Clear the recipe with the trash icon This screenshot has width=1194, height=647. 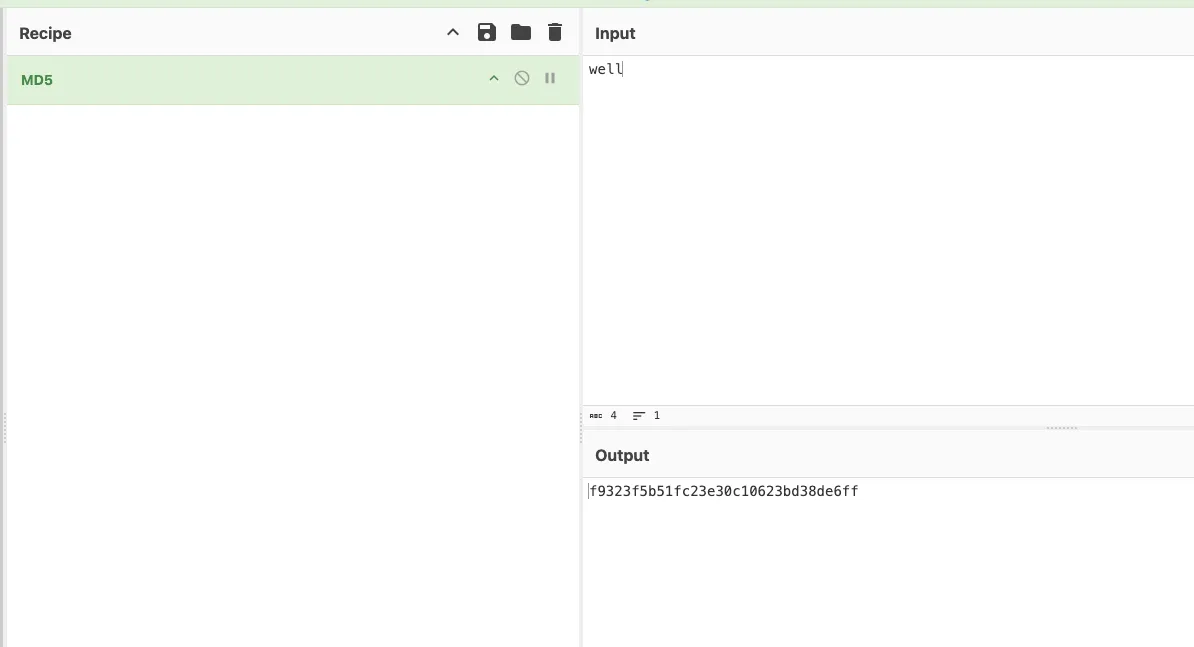point(555,33)
